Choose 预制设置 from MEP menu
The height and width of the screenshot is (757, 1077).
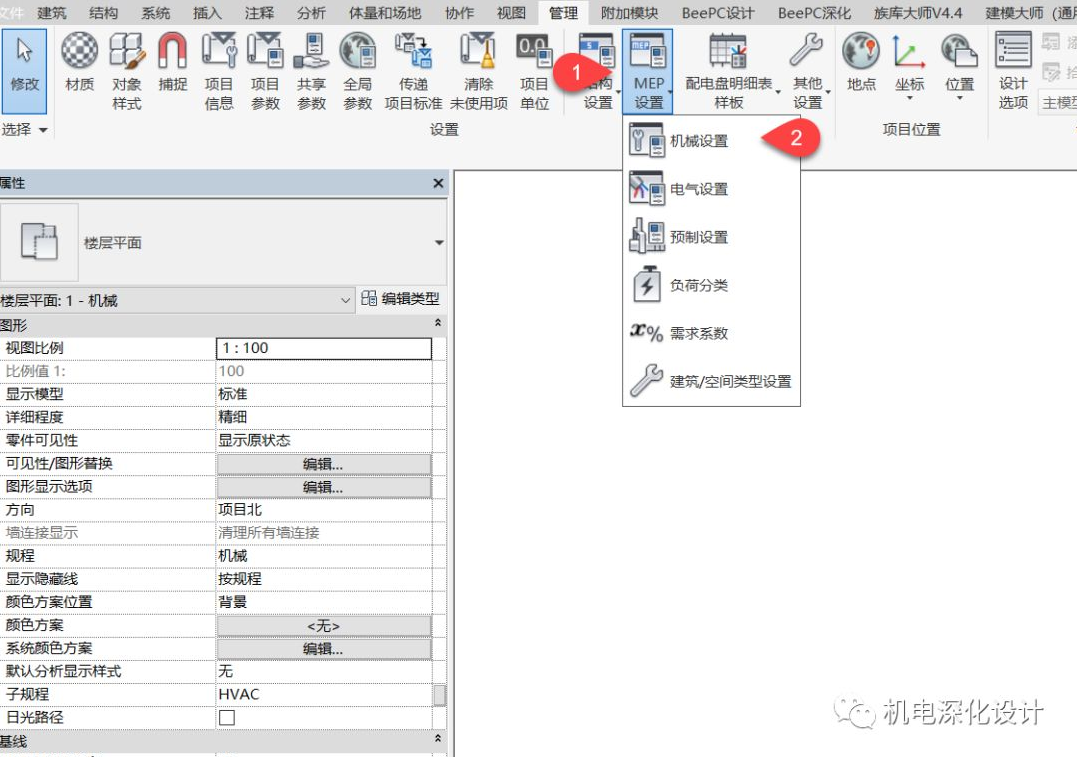(712, 237)
